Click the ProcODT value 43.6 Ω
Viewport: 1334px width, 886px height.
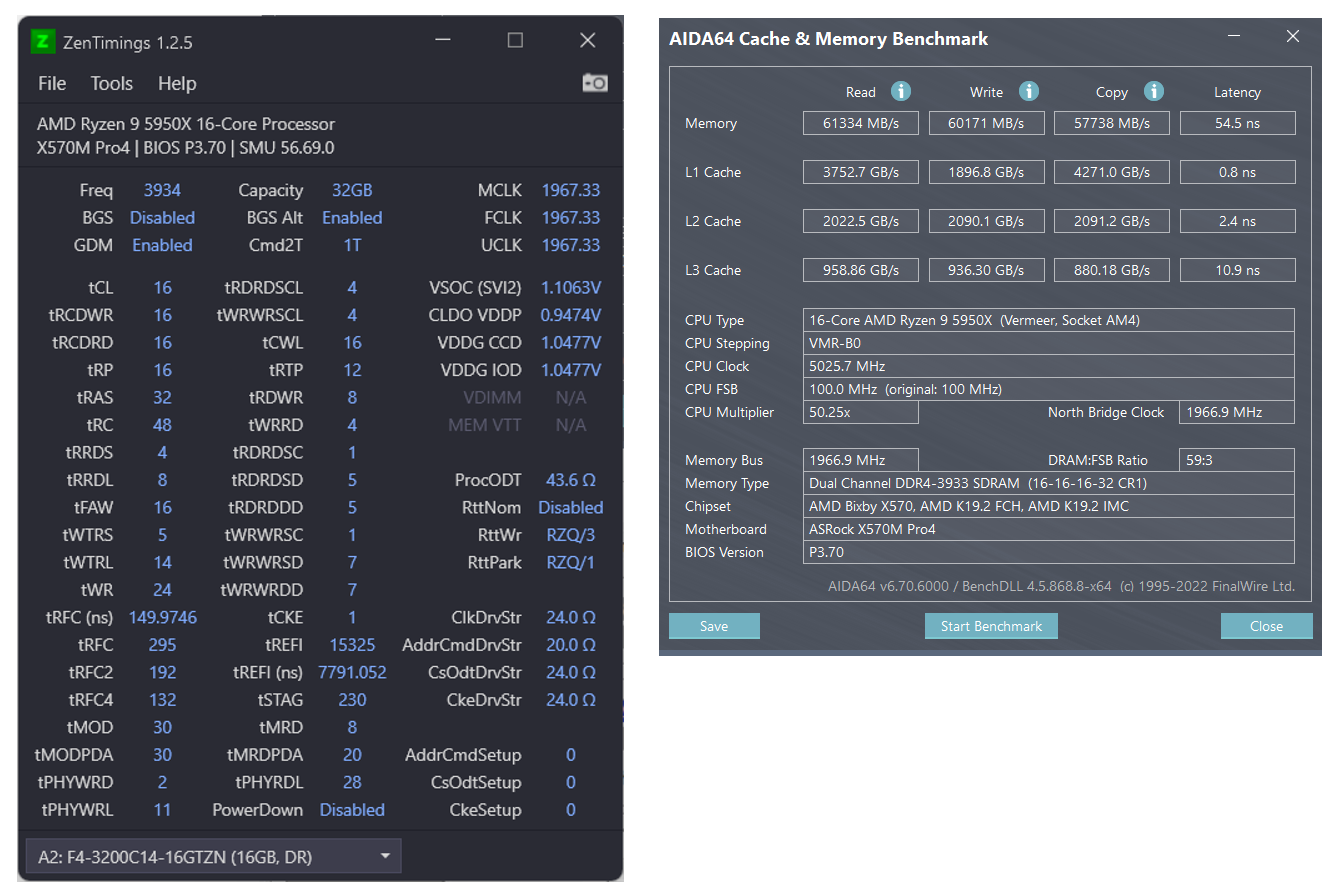(571, 480)
